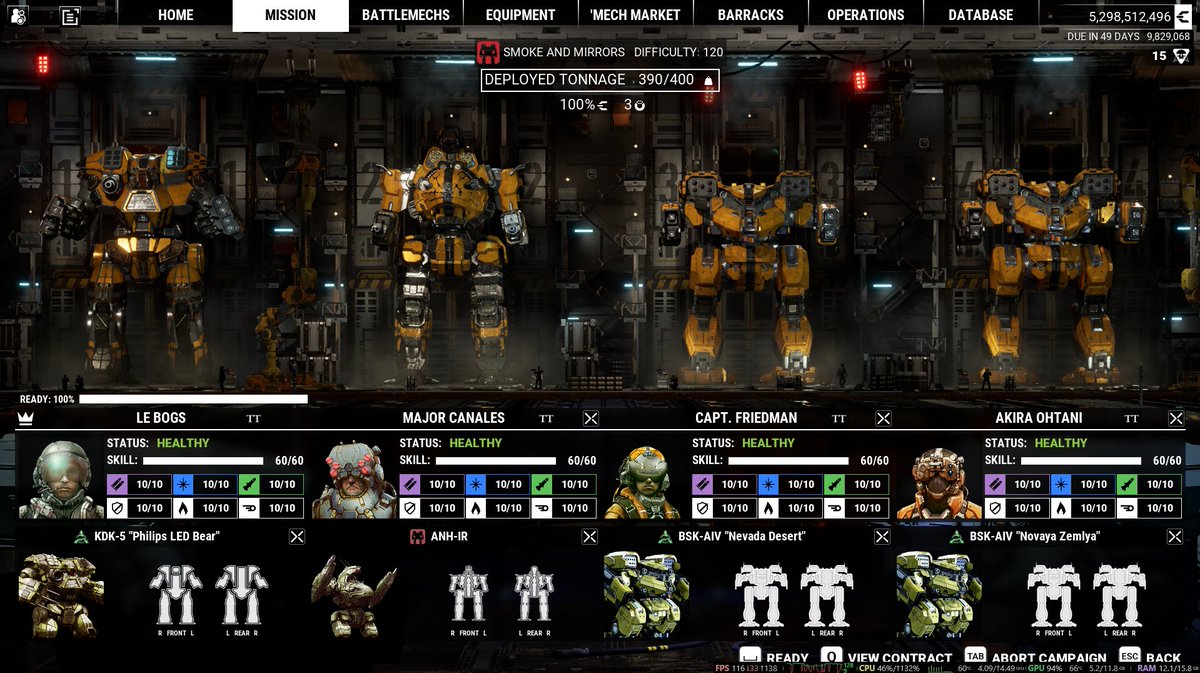This screenshot has width=1200, height=673.
Task: Click the Nevada Desert faction emblem icon
Action: coord(666,537)
